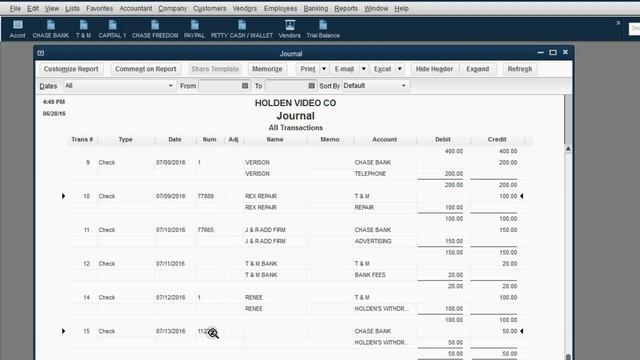Open PETTY CASH / WALLET icon
This screenshot has height=360, width=640.
pos(242,29)
